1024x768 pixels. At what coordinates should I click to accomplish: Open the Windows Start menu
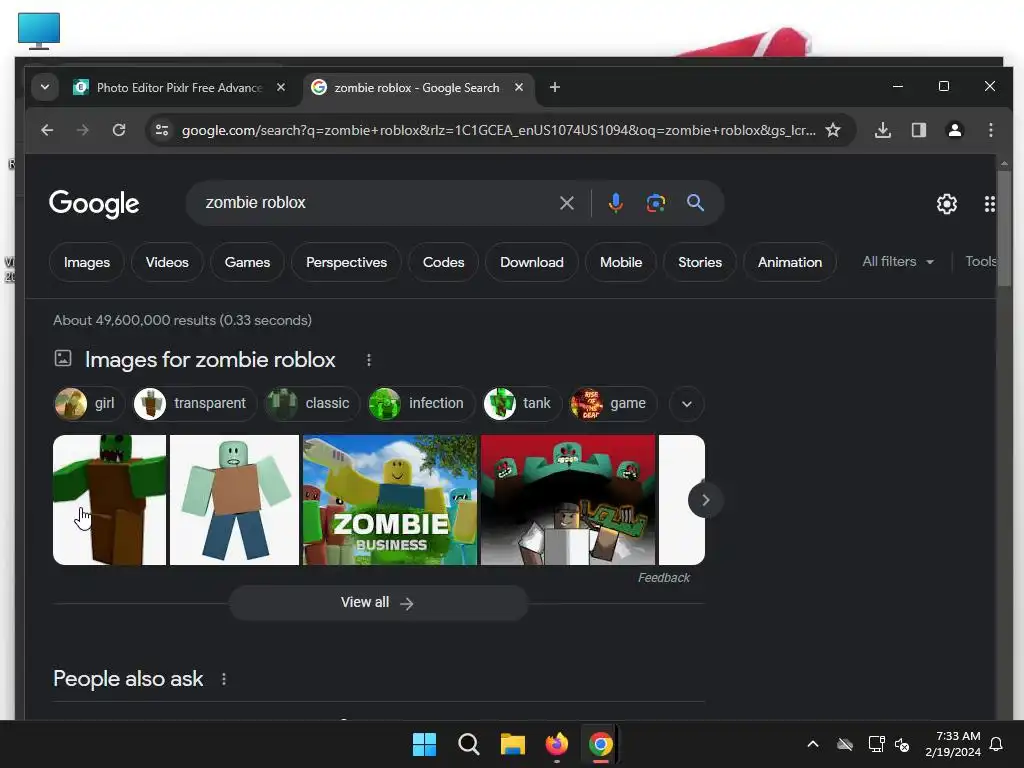coord(424,744)
